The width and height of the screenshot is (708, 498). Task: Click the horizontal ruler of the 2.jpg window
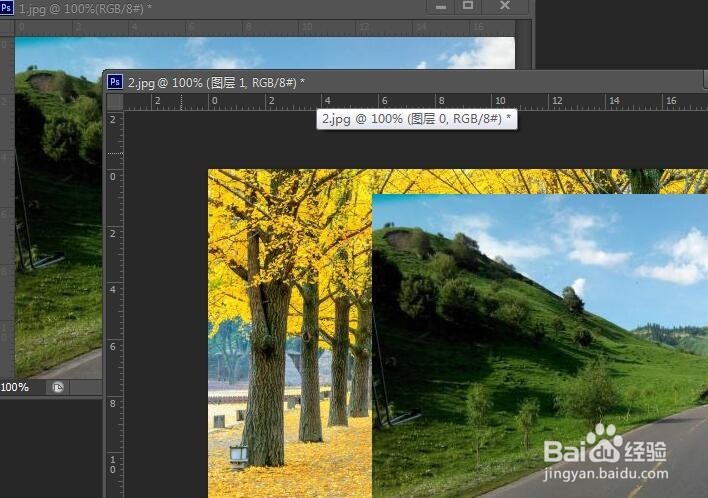click(x=415, y=102)
